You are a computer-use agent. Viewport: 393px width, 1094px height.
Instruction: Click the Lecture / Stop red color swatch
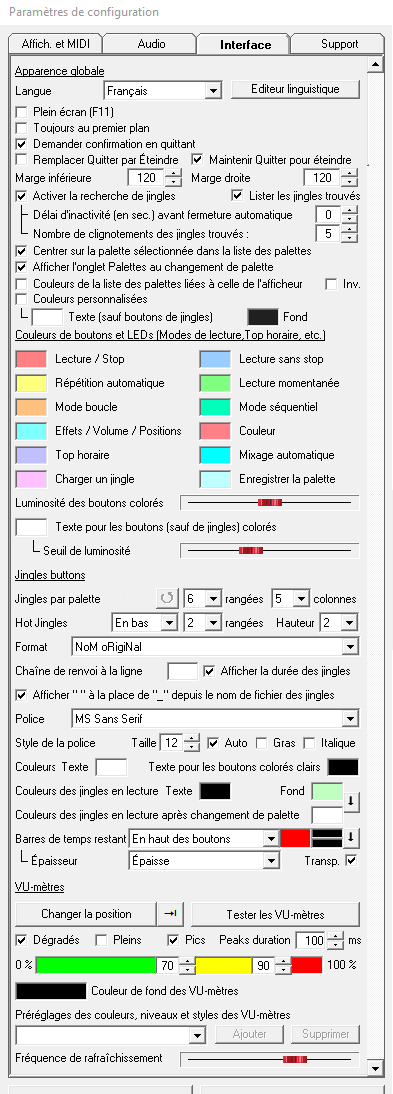[x=31, y=359]
